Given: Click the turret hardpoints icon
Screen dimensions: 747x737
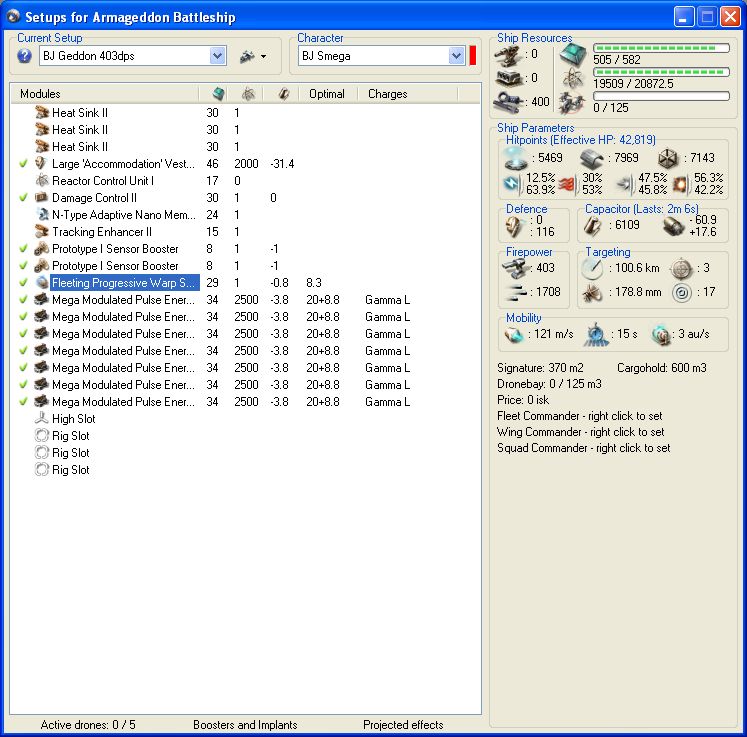Looking at the screenshot, I should point(507,55).
